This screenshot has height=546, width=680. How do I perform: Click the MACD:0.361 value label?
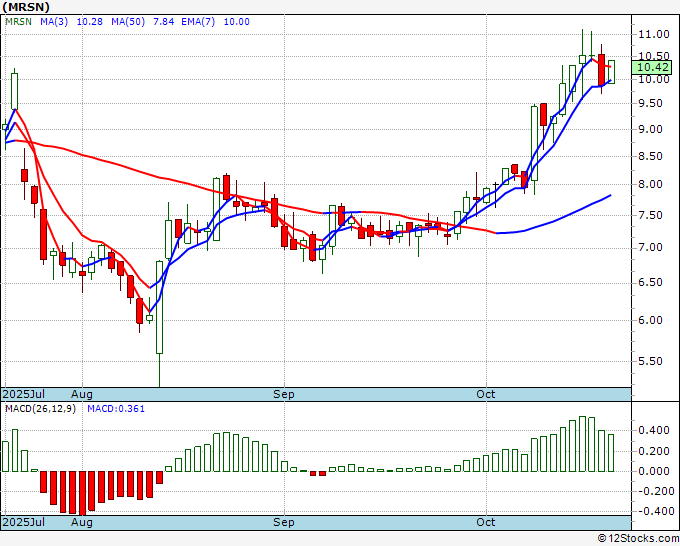(116, 409)
